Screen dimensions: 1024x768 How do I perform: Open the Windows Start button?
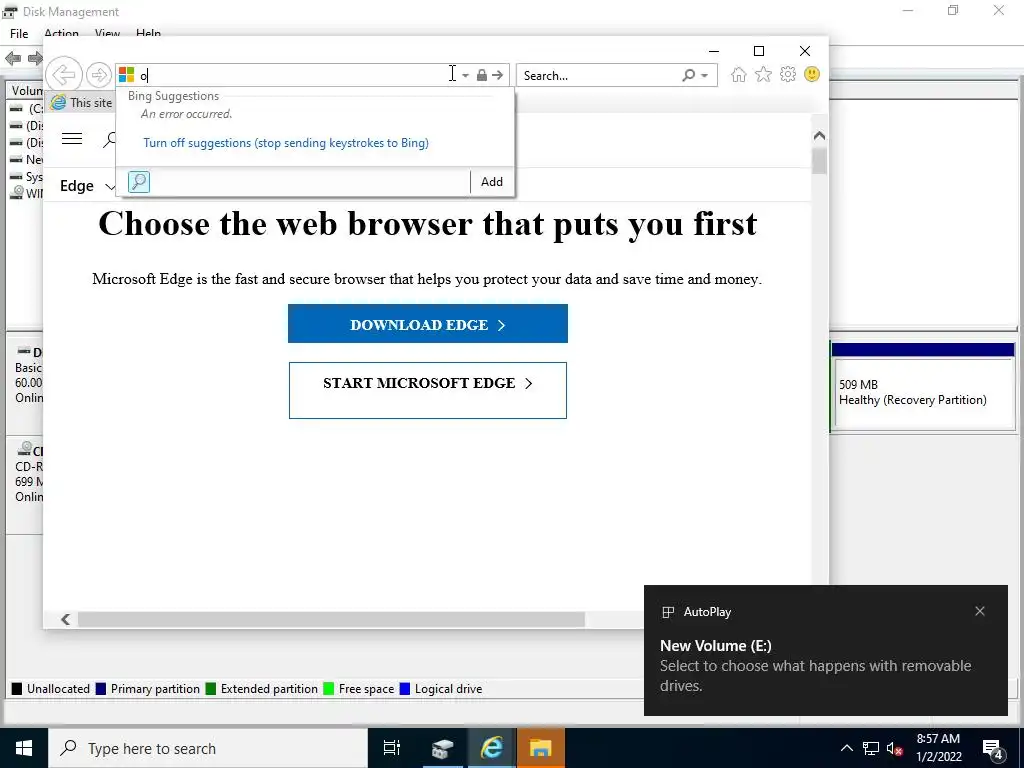[24, 748]
